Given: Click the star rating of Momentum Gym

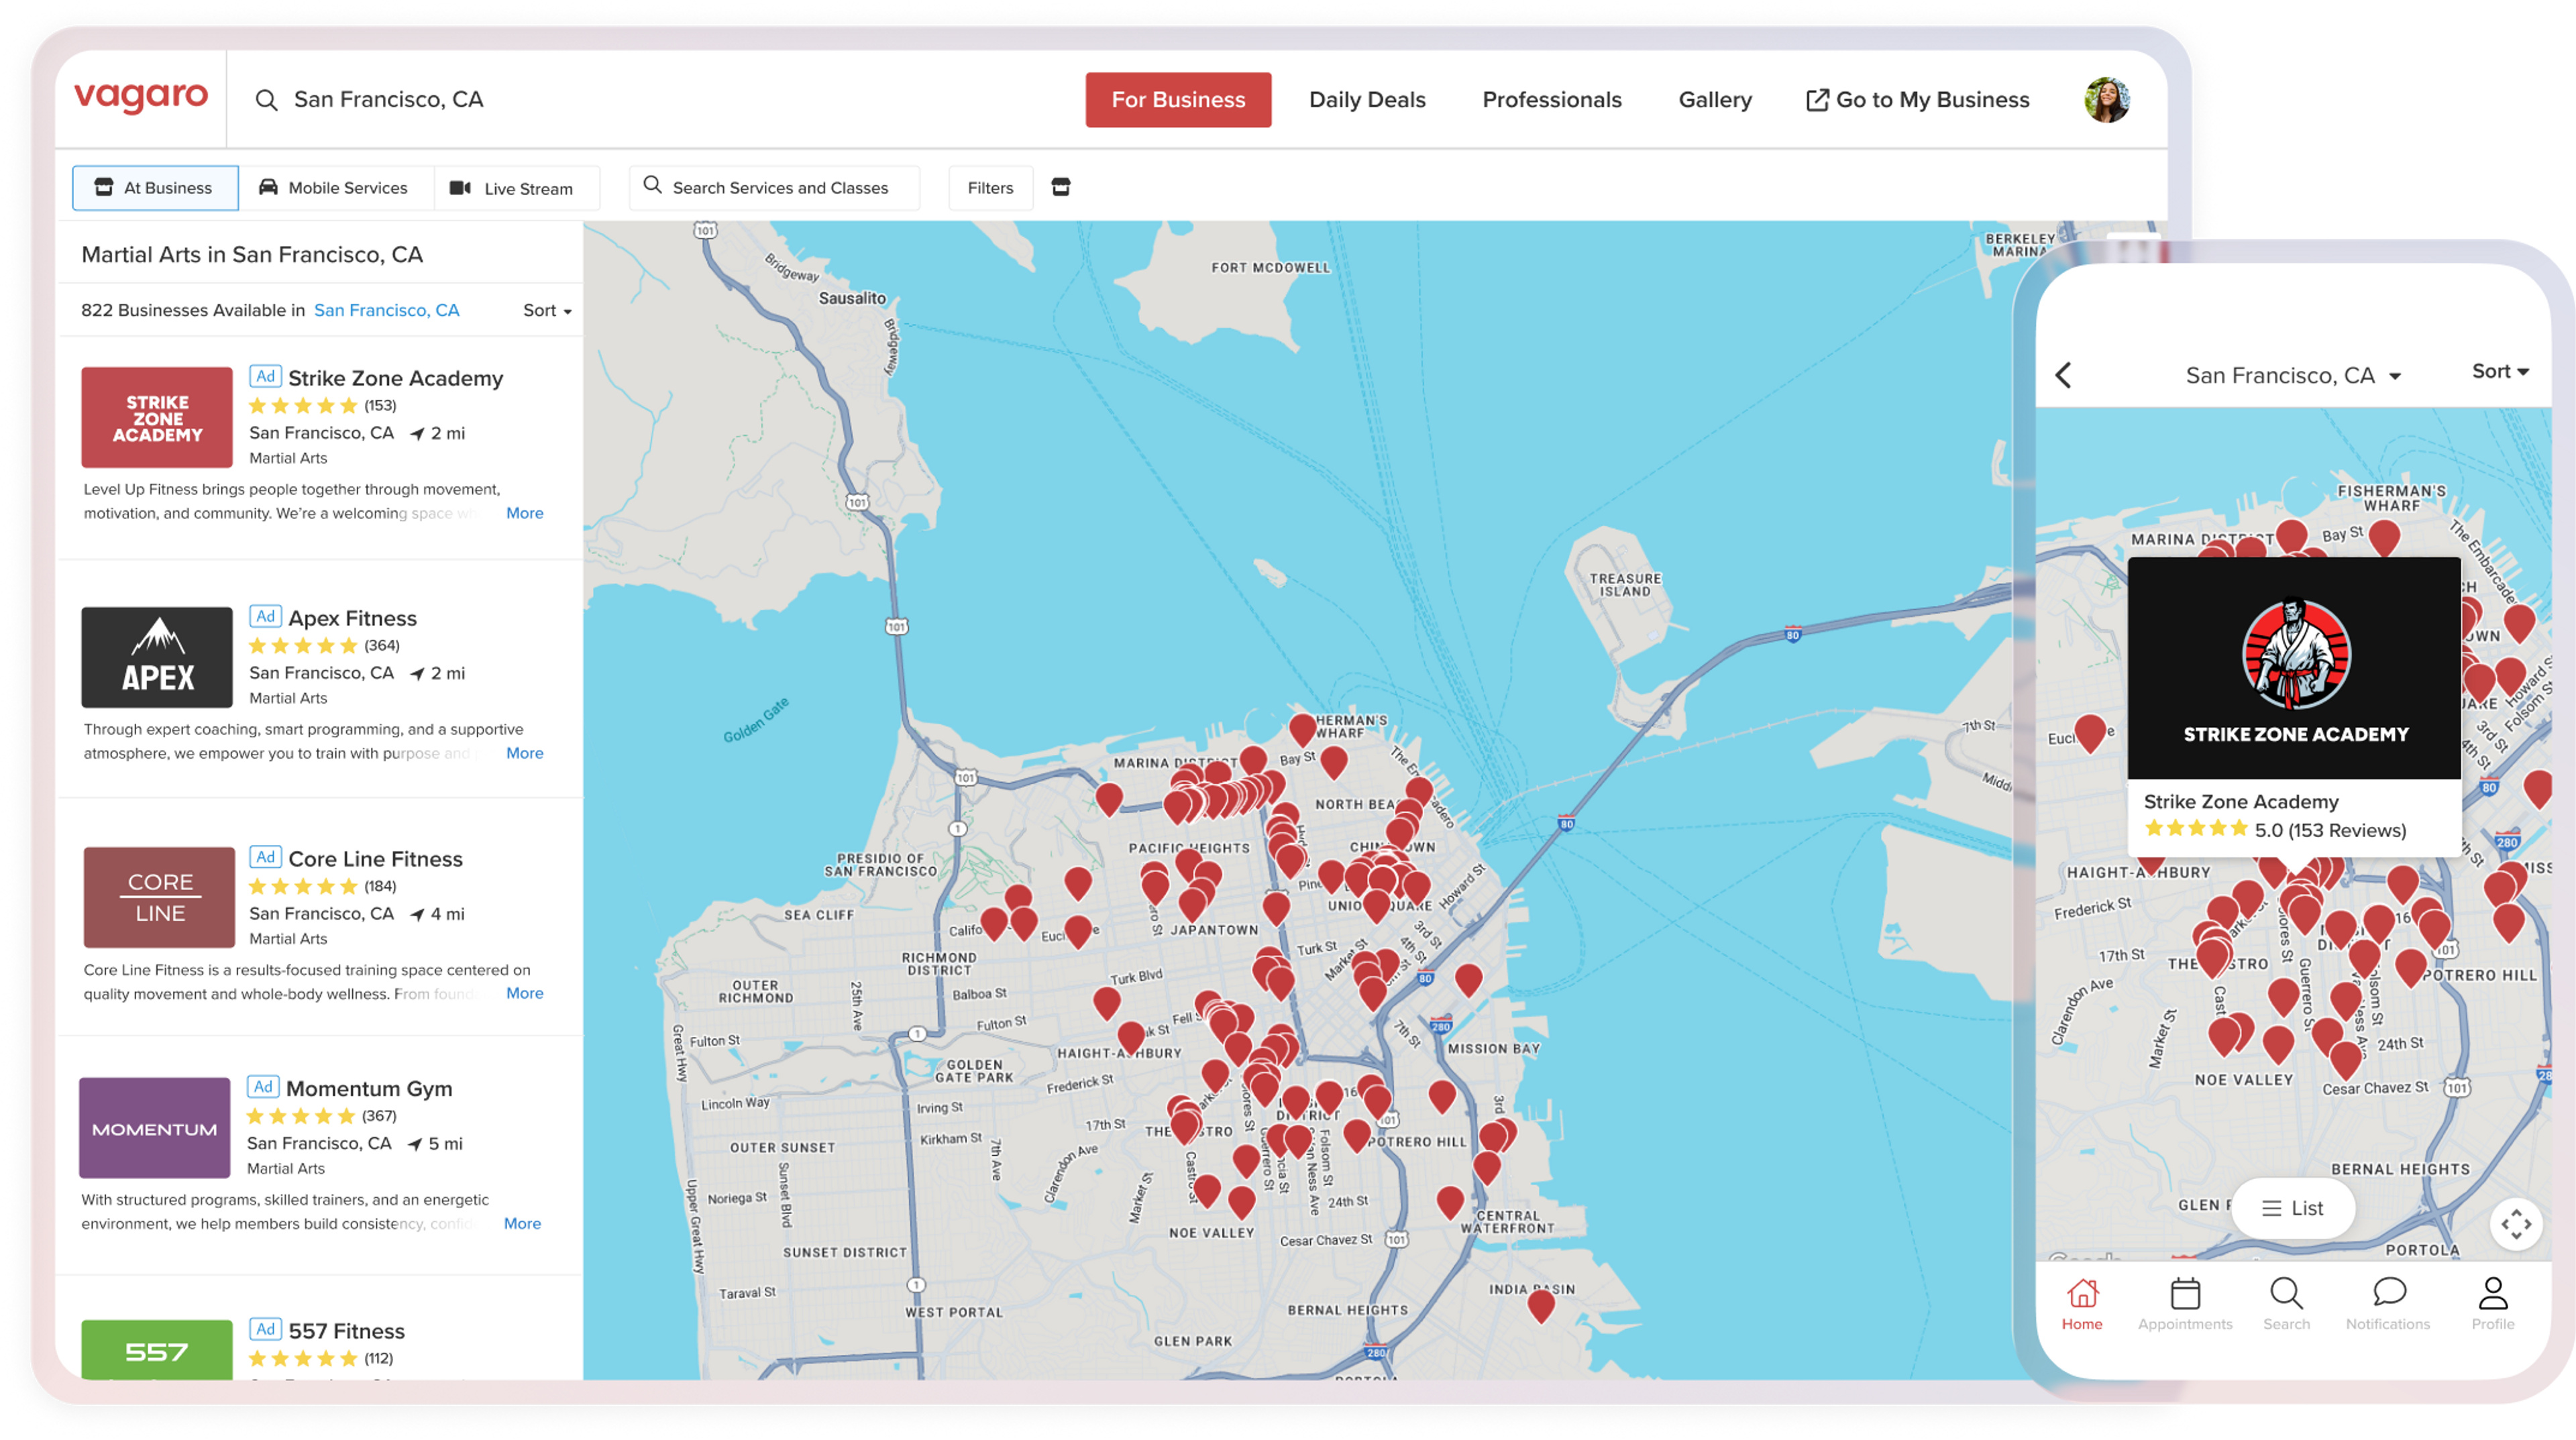Looking at the screenshot, I should [301, 1116].
